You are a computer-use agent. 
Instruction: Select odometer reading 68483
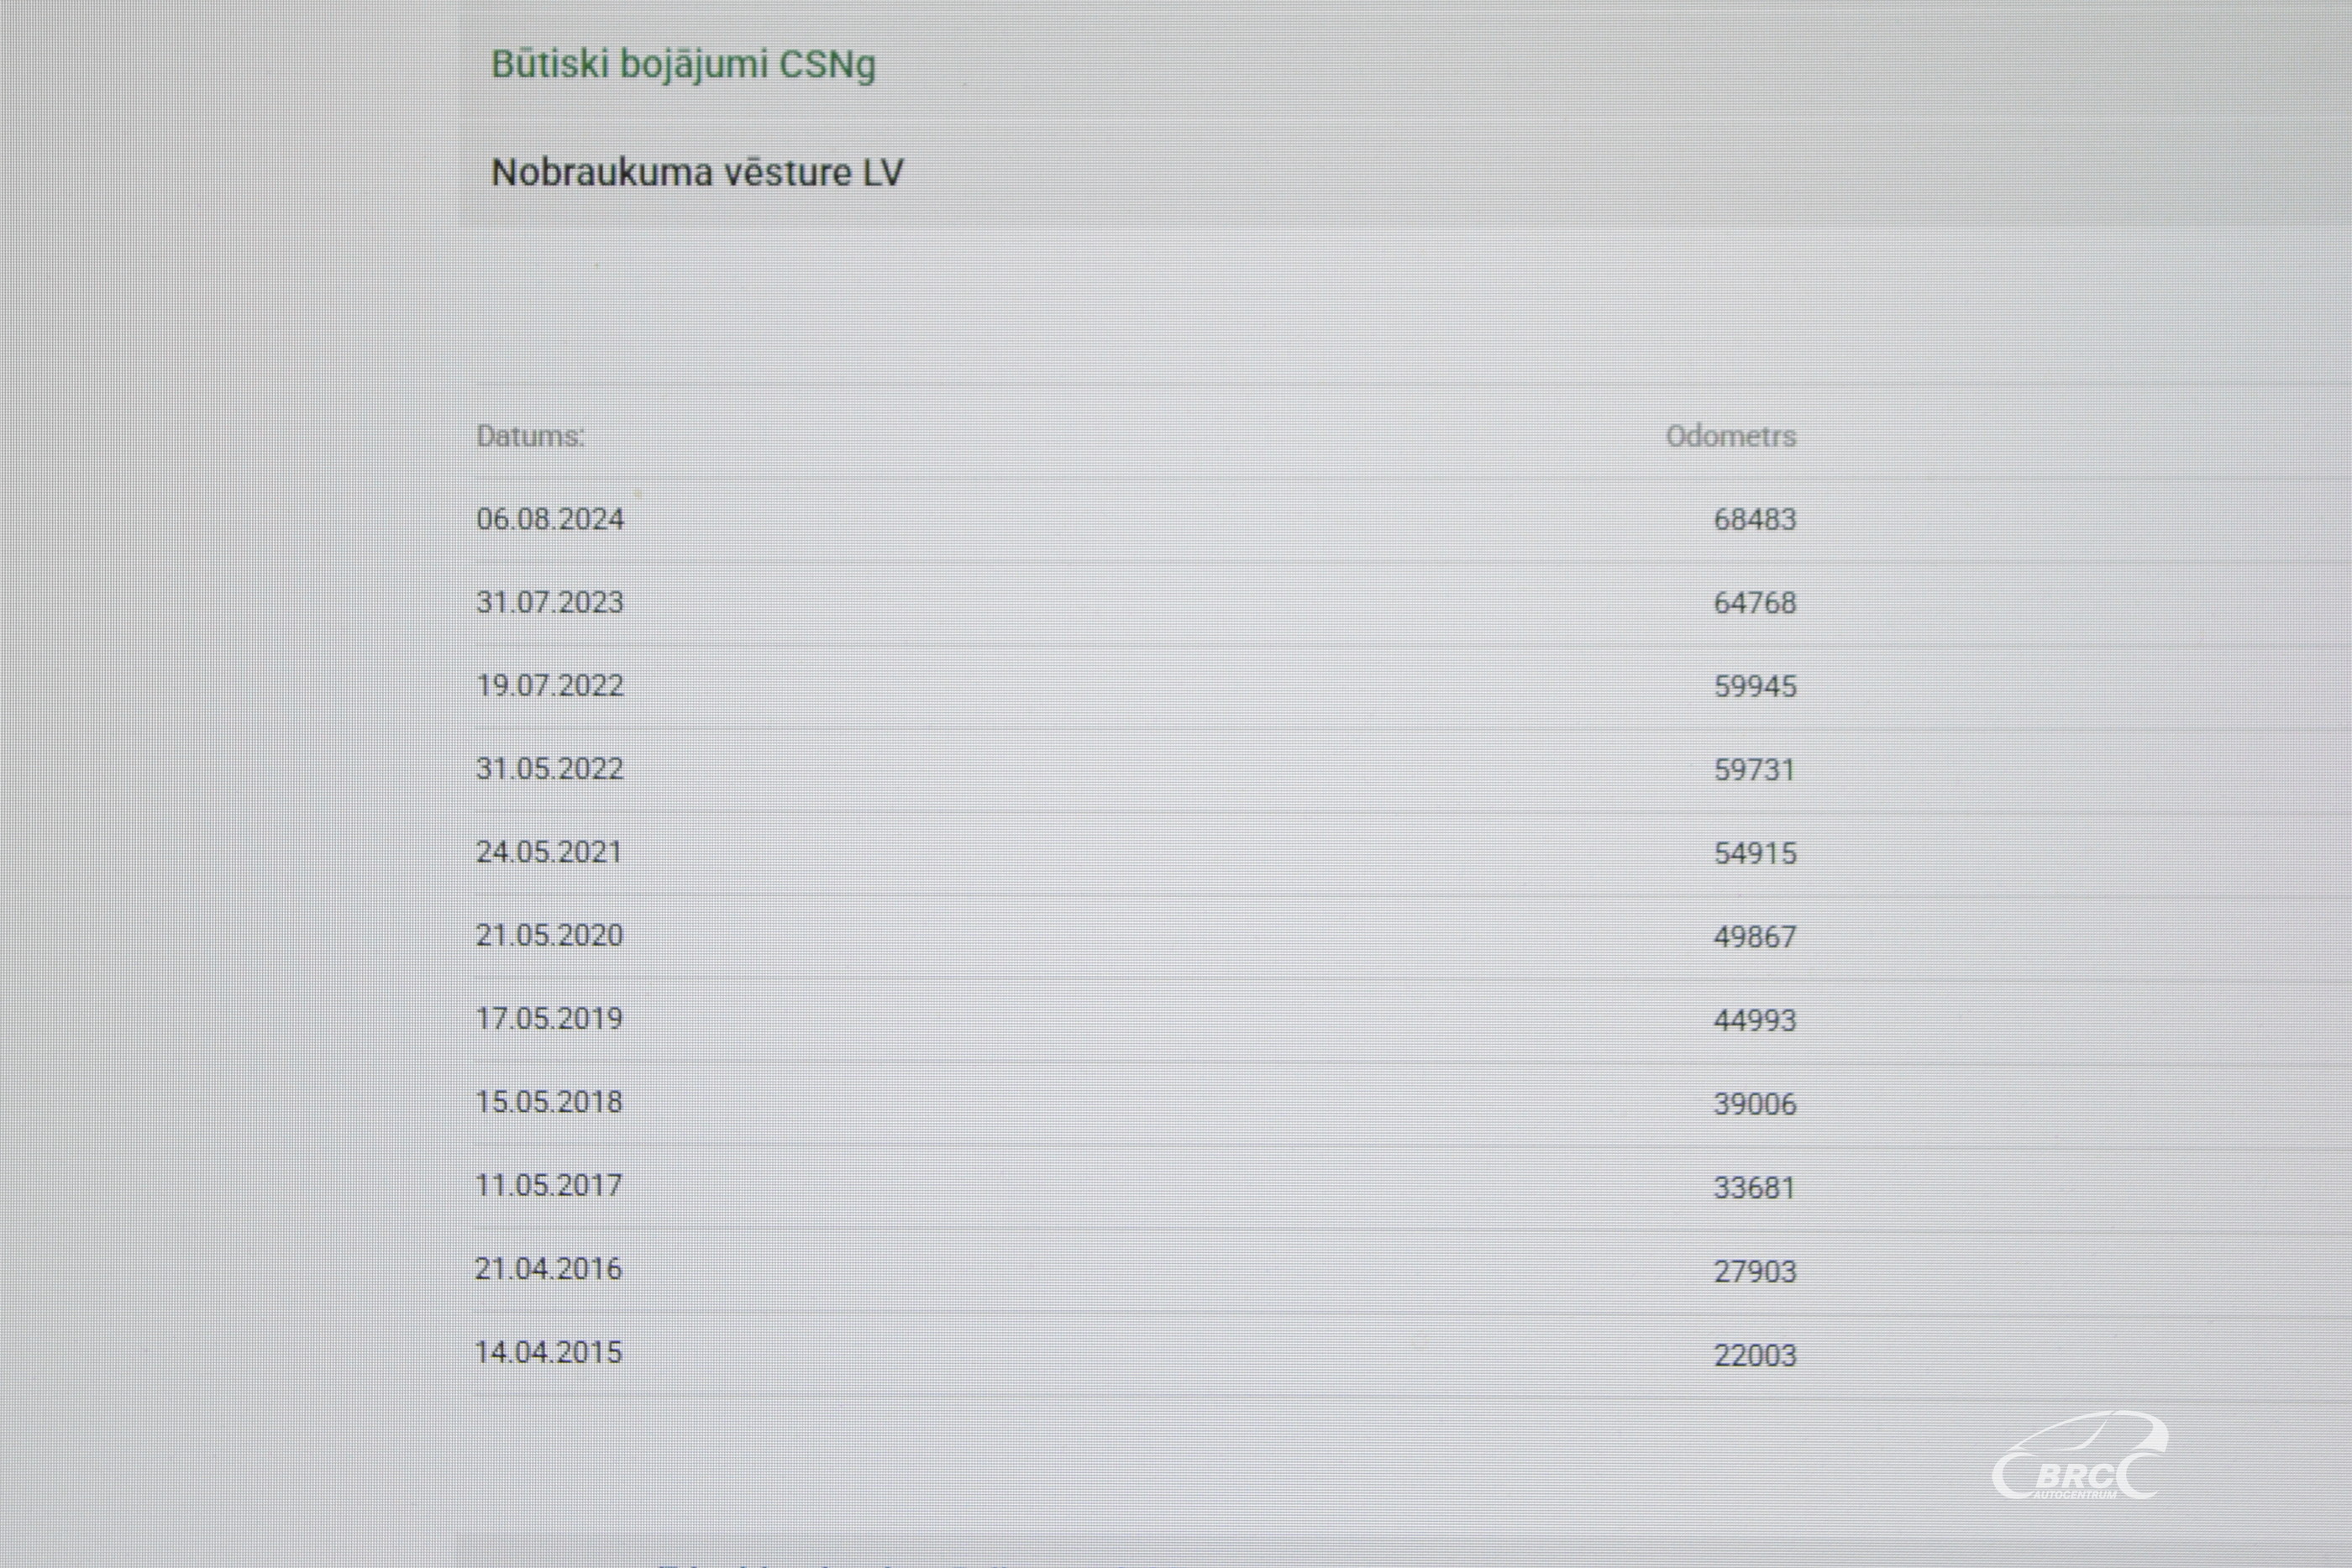[x=1755, y=519]
